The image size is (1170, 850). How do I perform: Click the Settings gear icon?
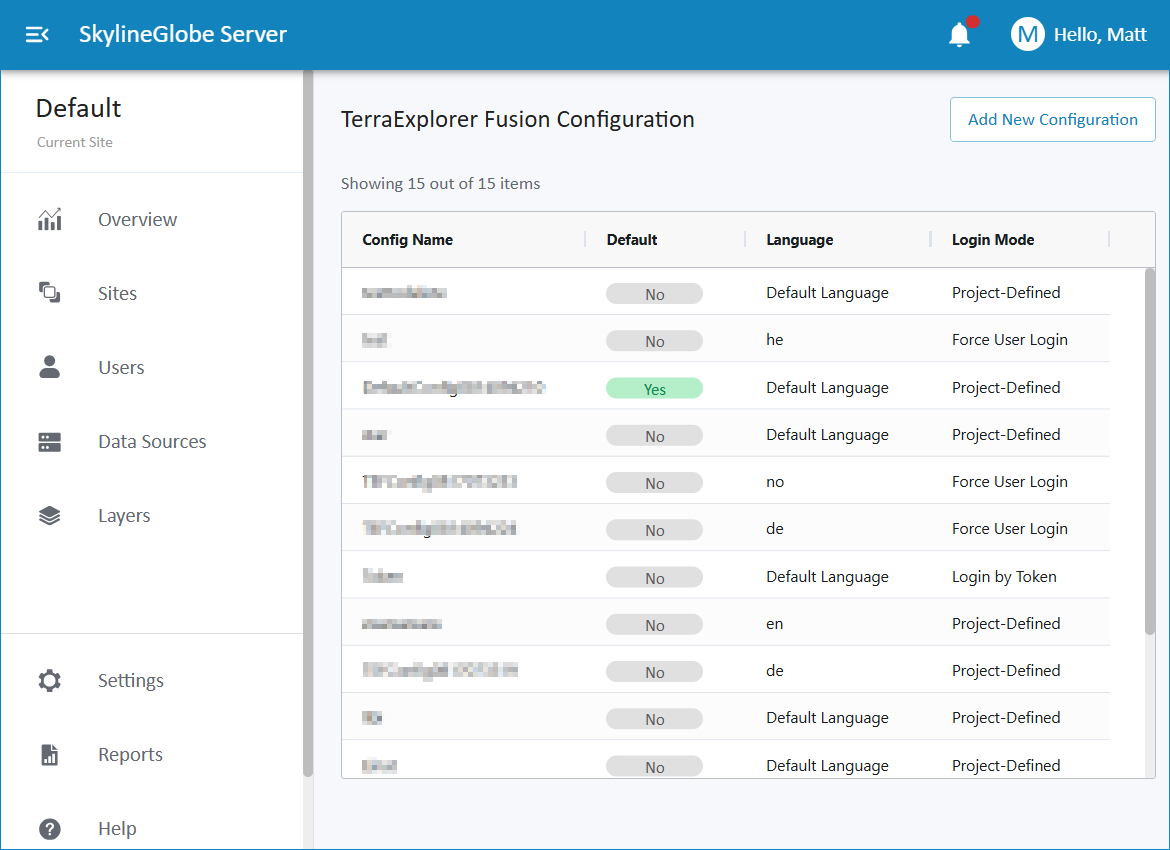point(49,681)
